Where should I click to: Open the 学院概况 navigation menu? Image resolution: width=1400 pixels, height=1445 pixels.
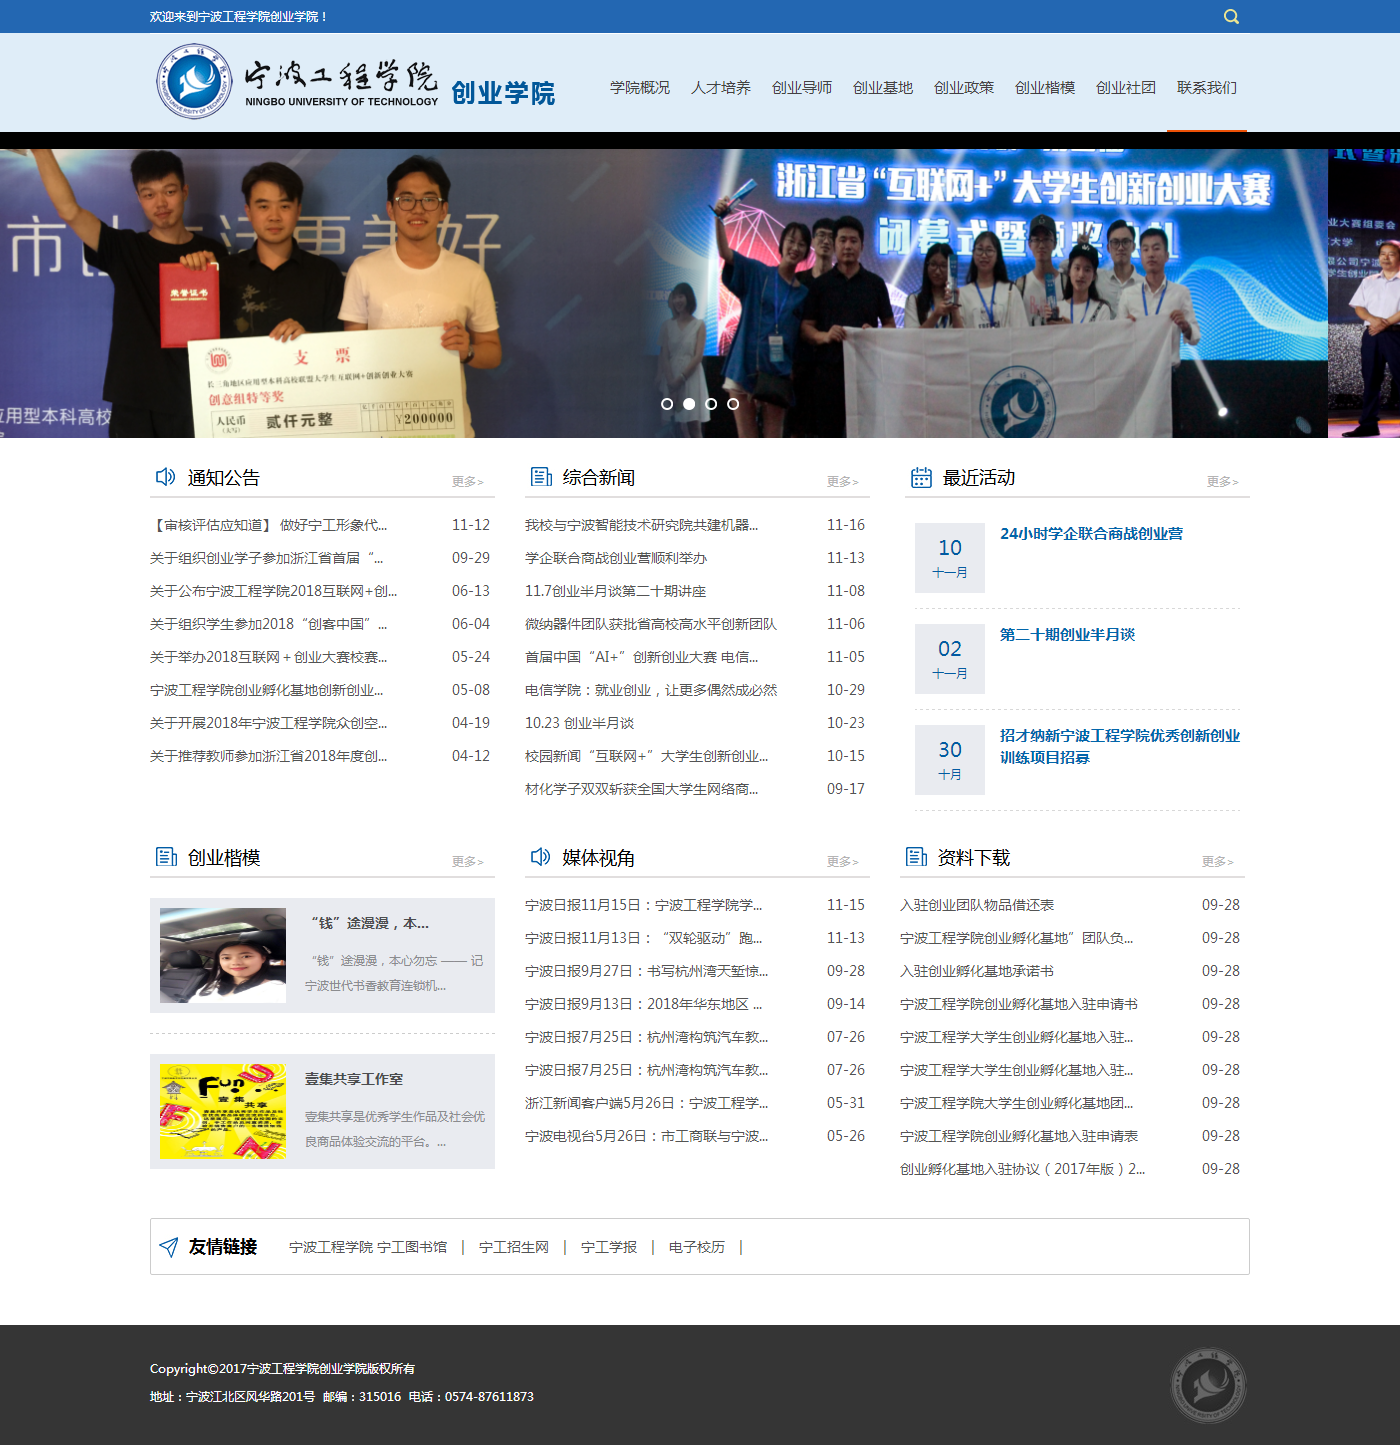(x=640, y=88)
